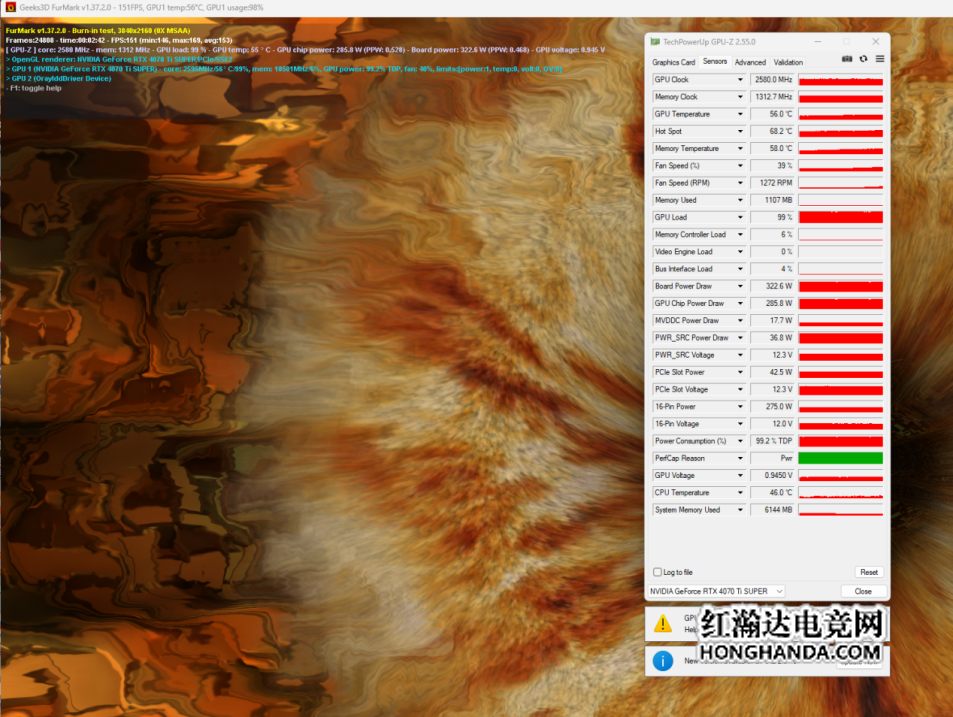The width and height of the screenshot is (953, 717).
Task: Open the CPU Temperature sensor dropdown
Action: click(x=740, y=493)
